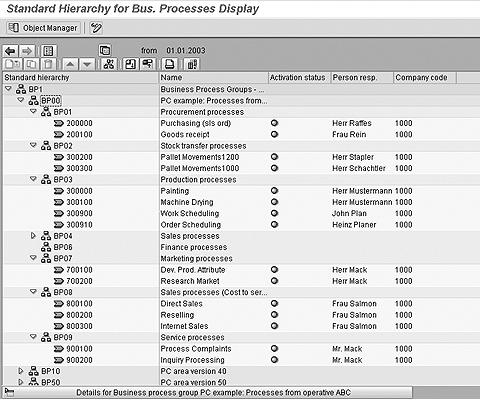Click the create new document icon
This screenshot has height=399, width=480.
click(x=12, y=64)
